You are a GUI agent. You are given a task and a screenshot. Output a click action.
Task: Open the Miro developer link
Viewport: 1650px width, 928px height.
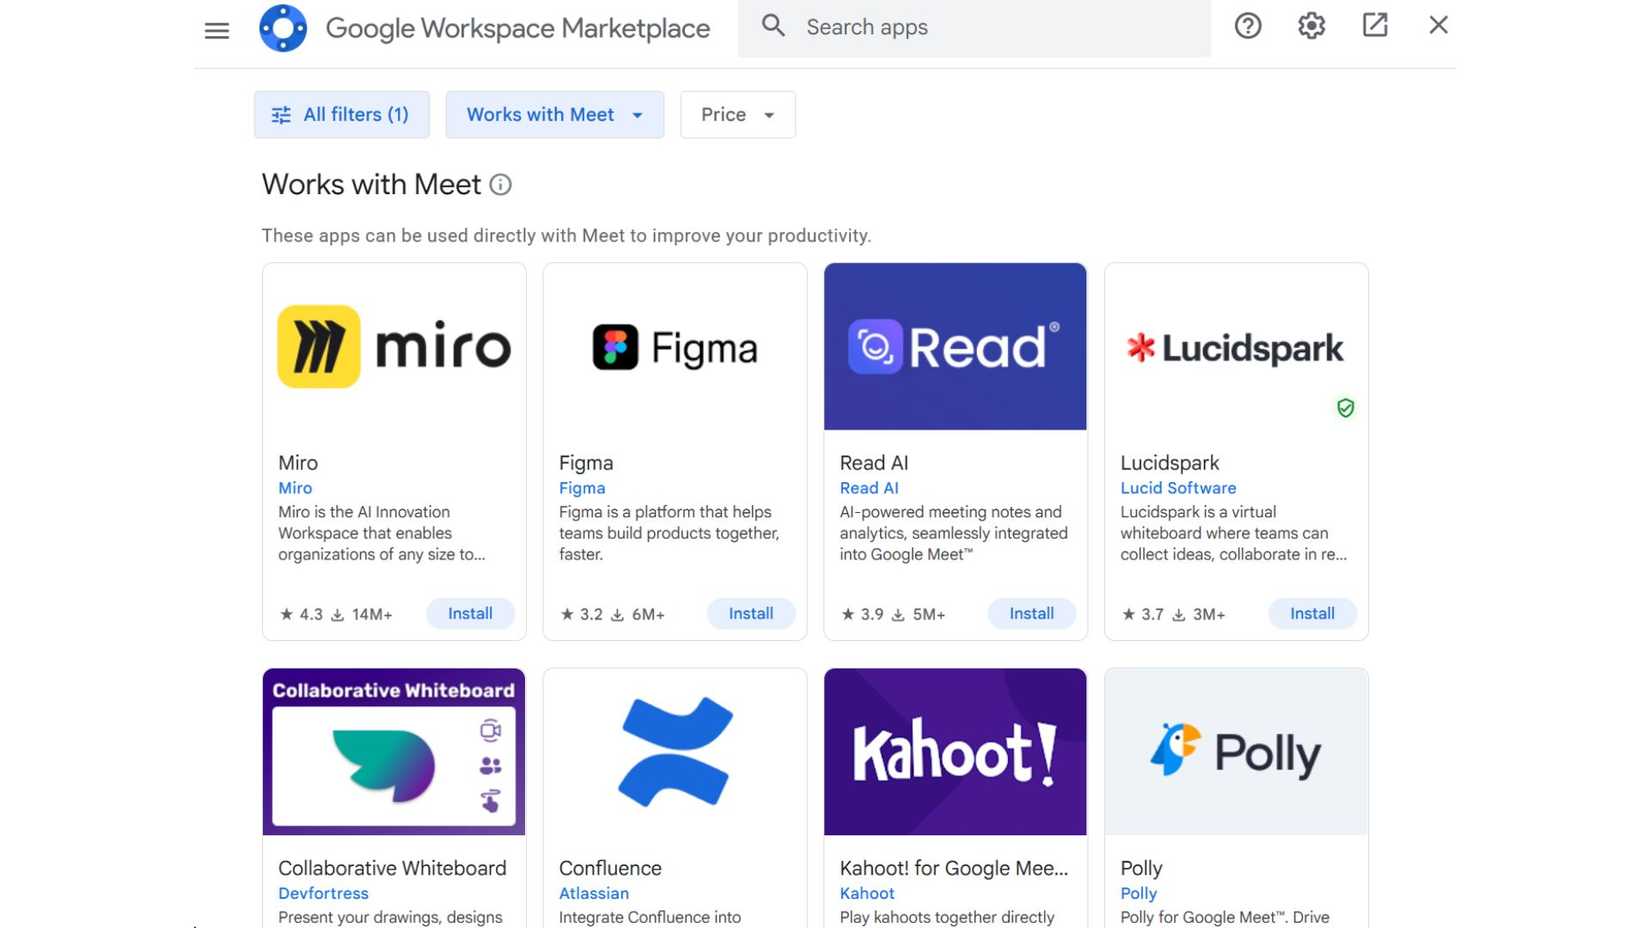click(x=295, y=488)
